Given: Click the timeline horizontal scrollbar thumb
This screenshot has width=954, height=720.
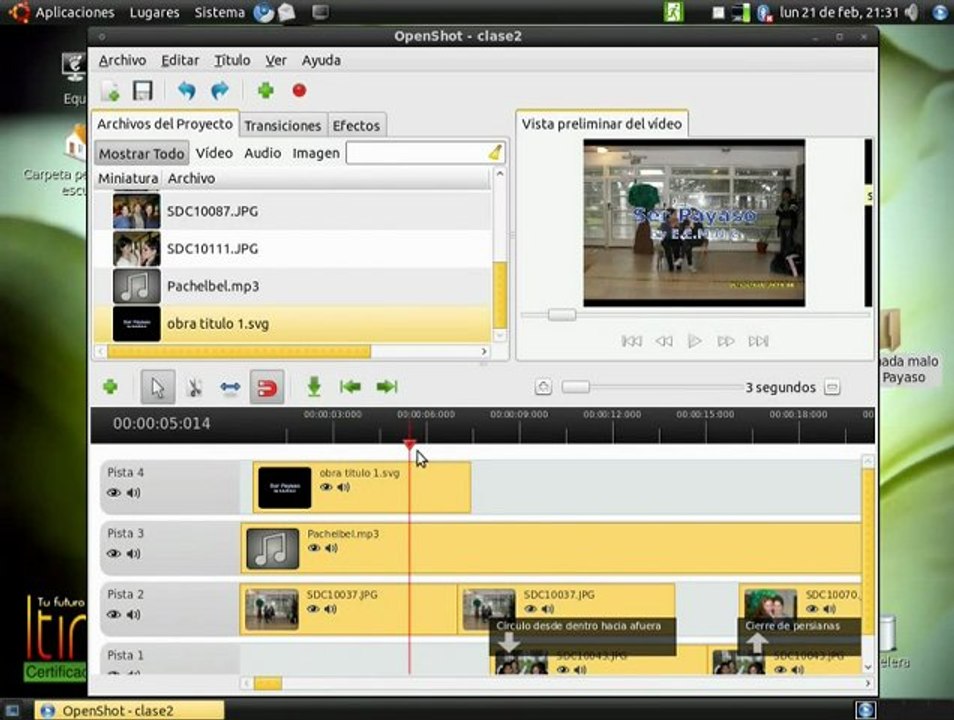Looking at the screenshot, I should tap(268, 683).
